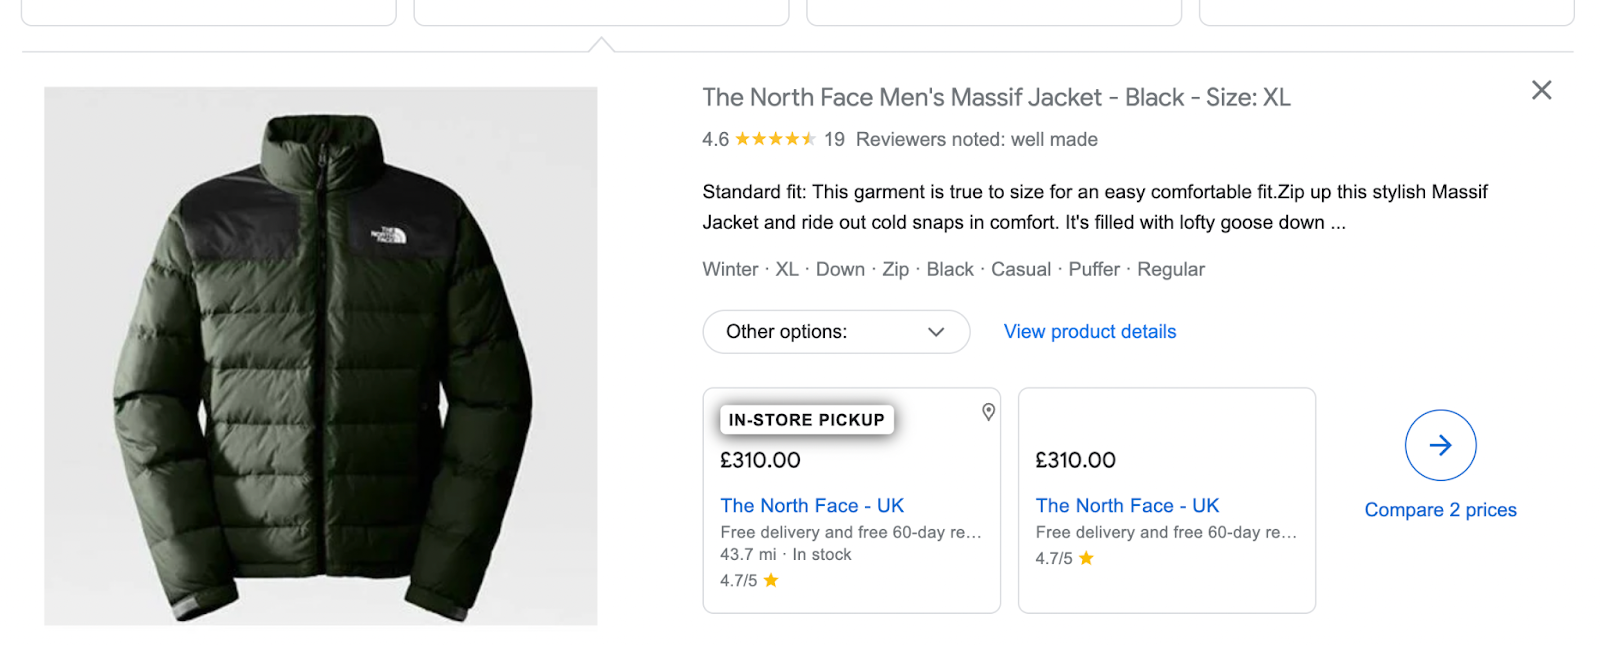
Task: Click the IN-STORE PICKUP badge
Action: pos(806,420)
